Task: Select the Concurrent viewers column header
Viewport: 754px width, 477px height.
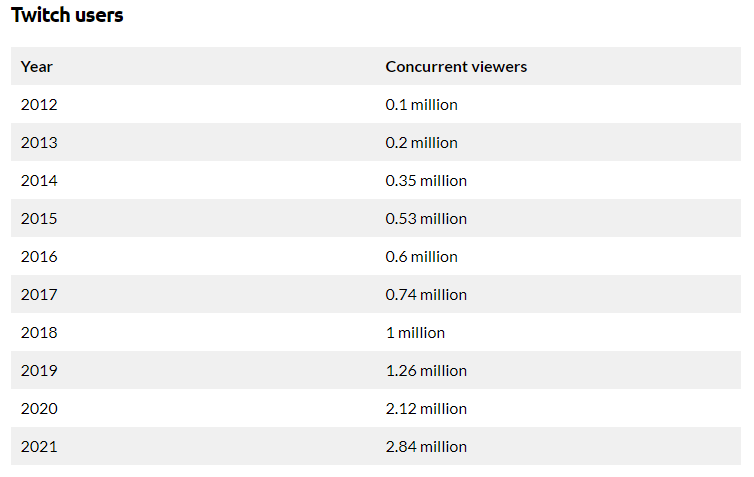Action: click(456, 66)
